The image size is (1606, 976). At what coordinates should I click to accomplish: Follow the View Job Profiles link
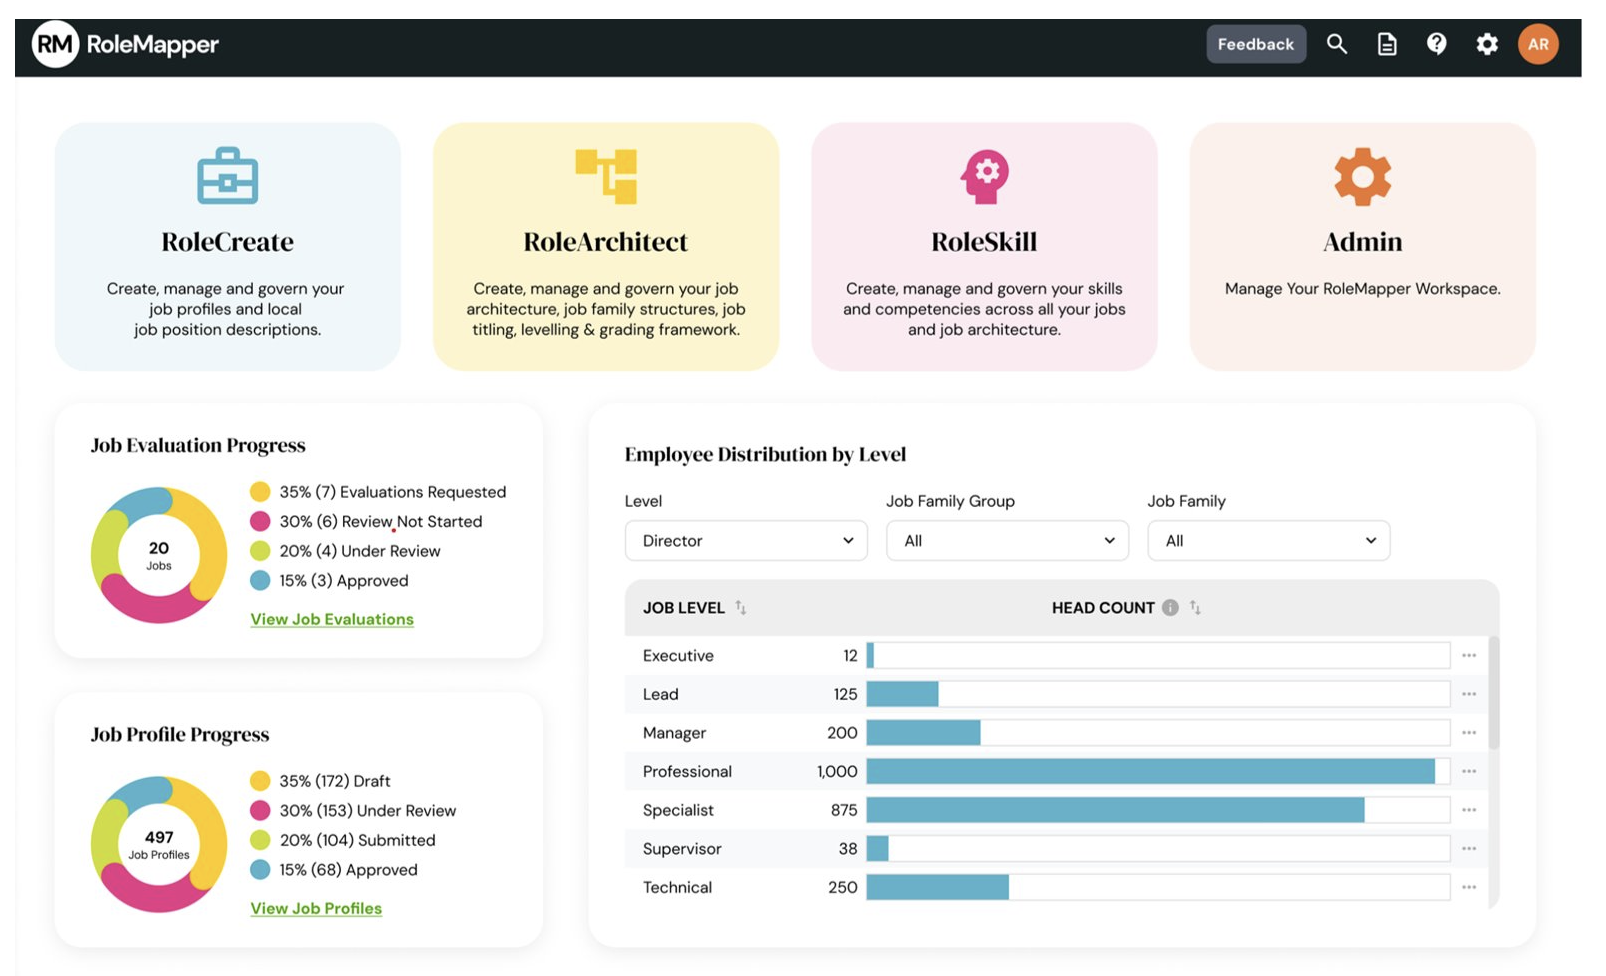click(x=316, y=908)
